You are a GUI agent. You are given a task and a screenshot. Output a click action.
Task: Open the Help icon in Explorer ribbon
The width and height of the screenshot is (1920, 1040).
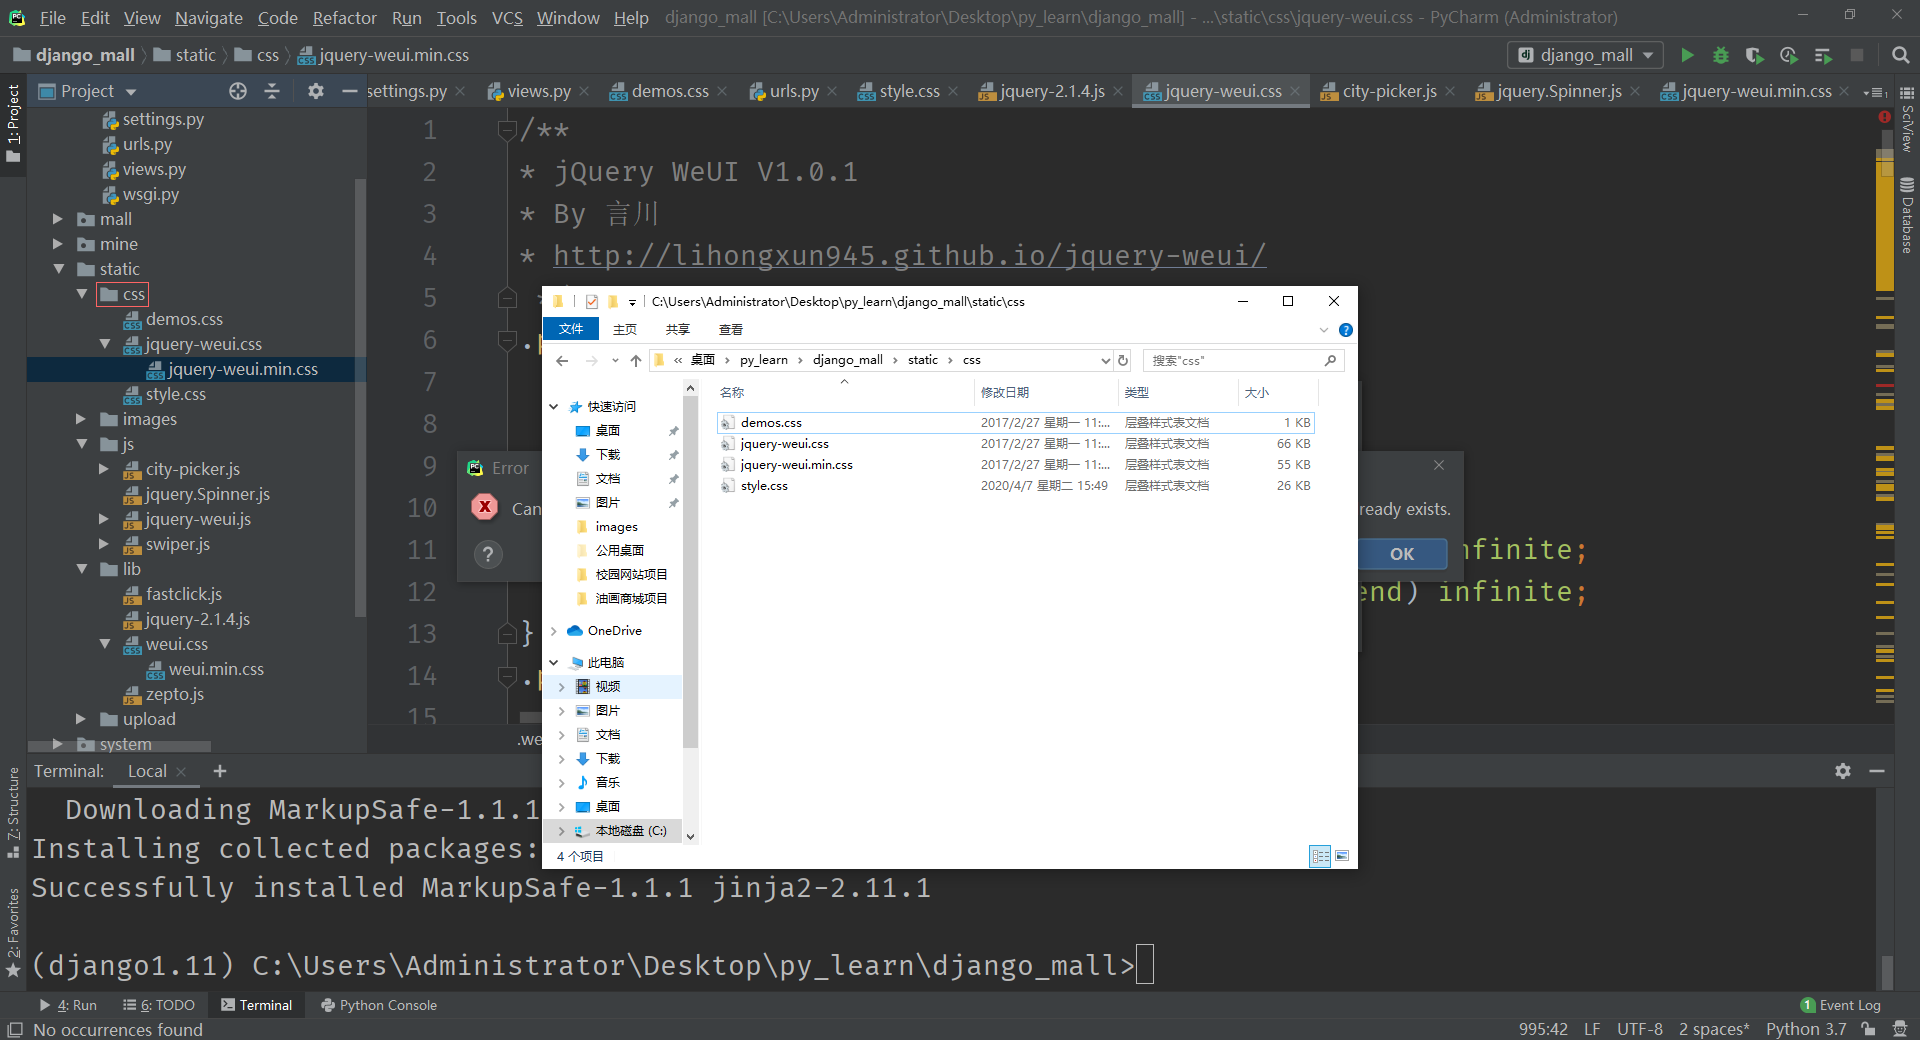point(1346,330)
